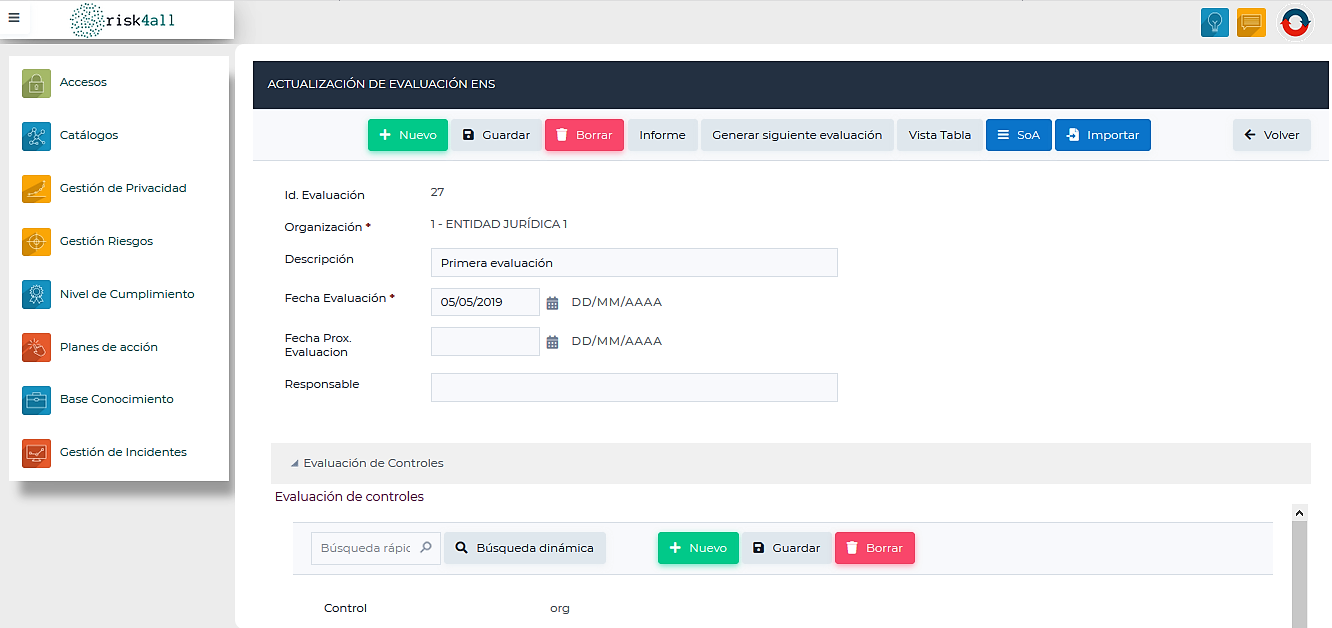
Task: Click the Id. Evaluación value '27'
Action: [438, 192]
